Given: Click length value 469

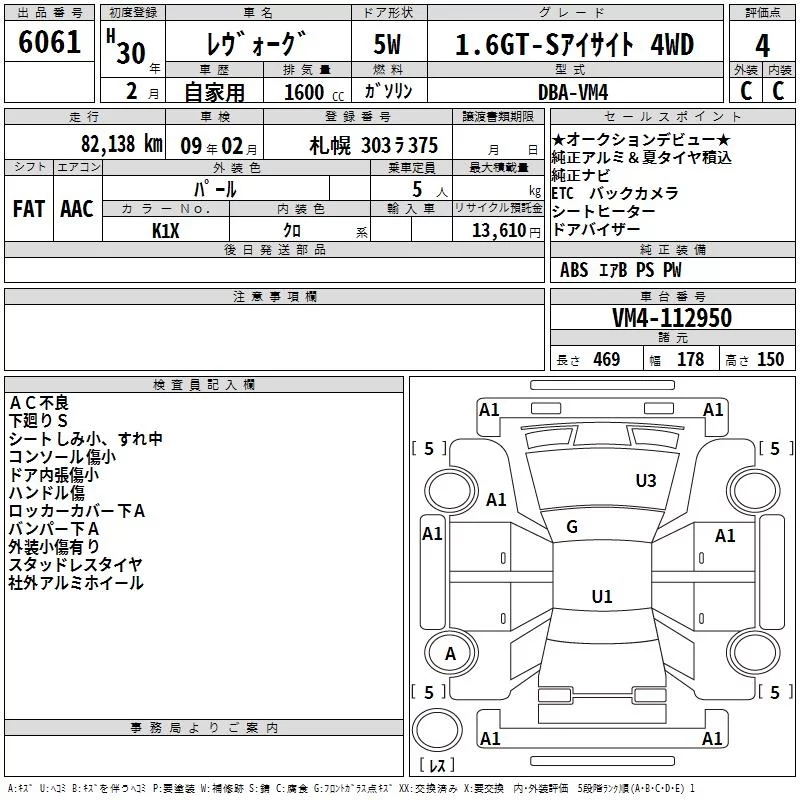Looking at the screenshot, I should coord(607,360).
